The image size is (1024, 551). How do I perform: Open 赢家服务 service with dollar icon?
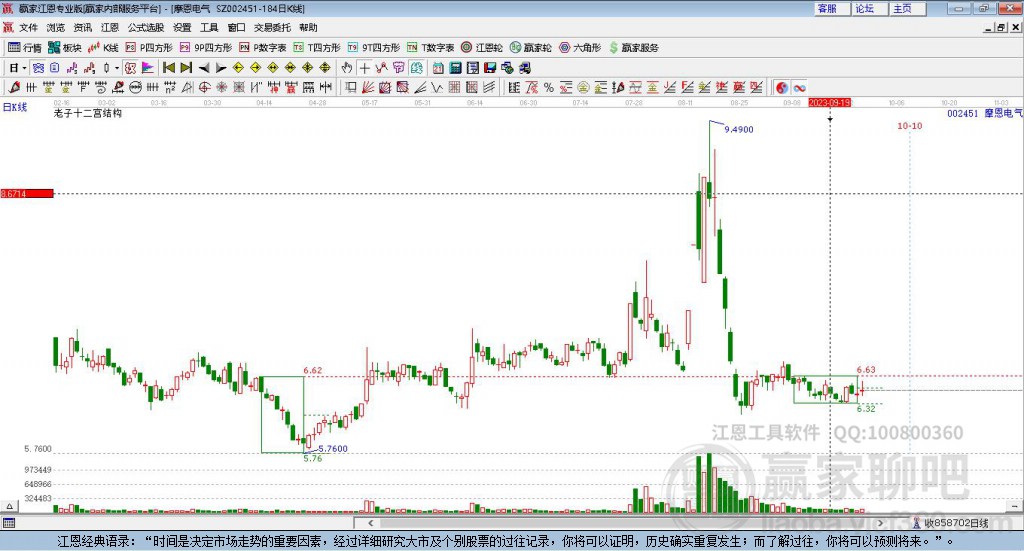[x=633, y=48]
